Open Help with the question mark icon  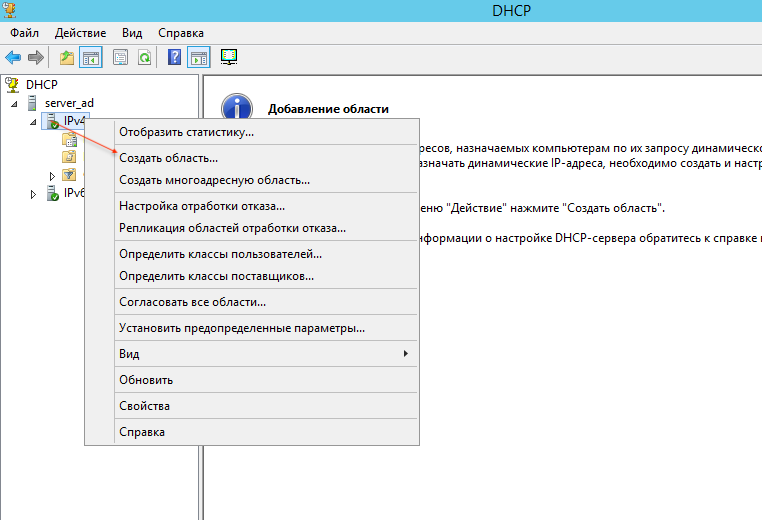(174, 57)
